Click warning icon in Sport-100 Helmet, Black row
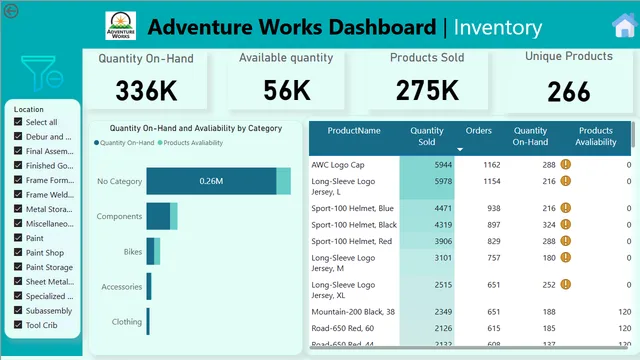Screen dimensions: 640x360 tap(565, 224)
